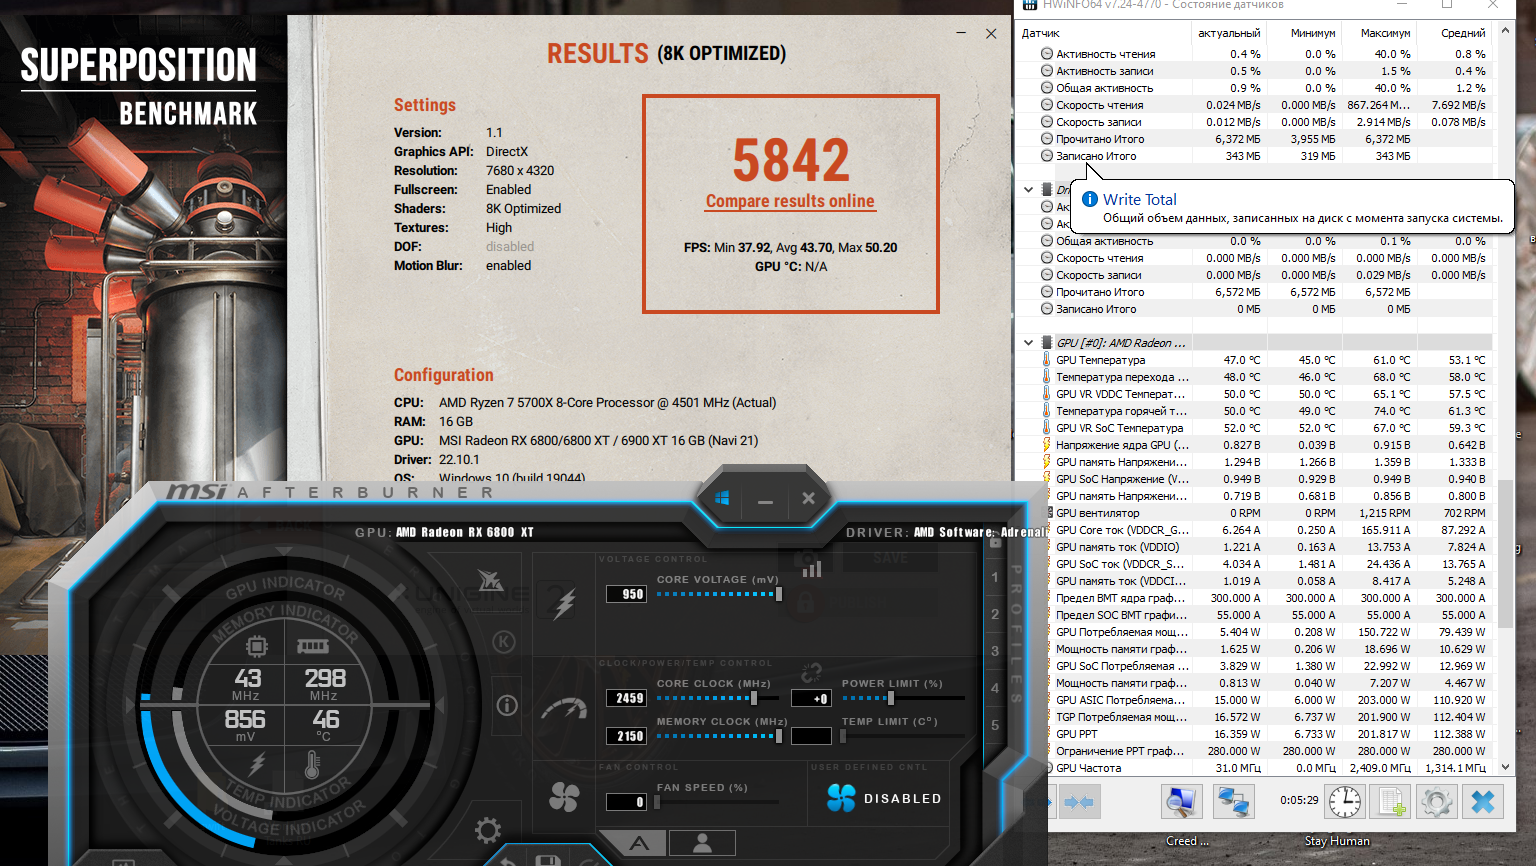Toggle user defined fan curve person button

tap(702, 843)
